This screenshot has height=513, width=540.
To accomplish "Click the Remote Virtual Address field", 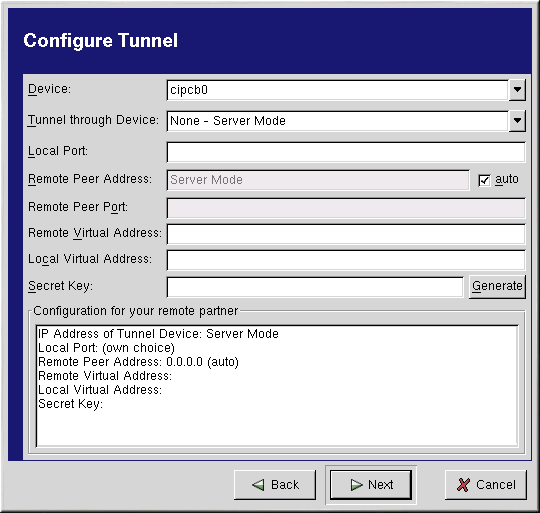I will (346, 234).
